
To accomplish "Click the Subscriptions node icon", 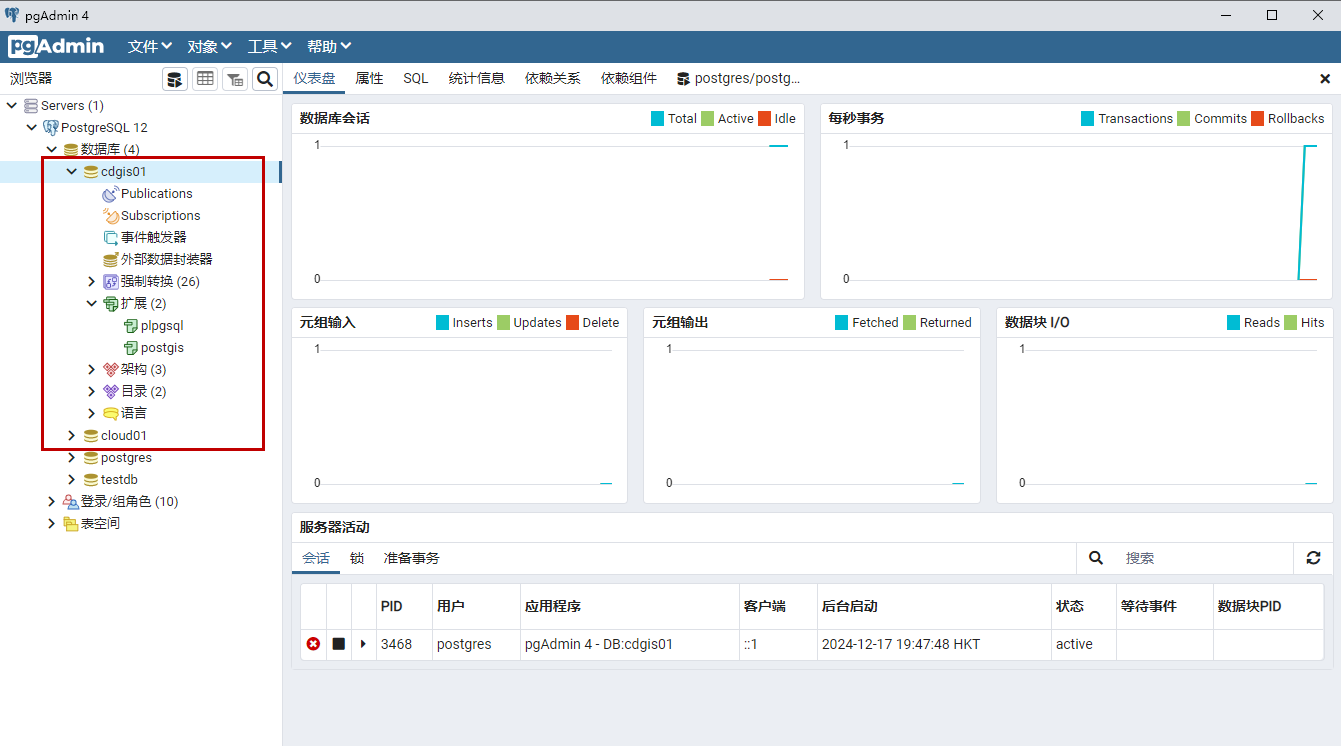I will point(111,215).
